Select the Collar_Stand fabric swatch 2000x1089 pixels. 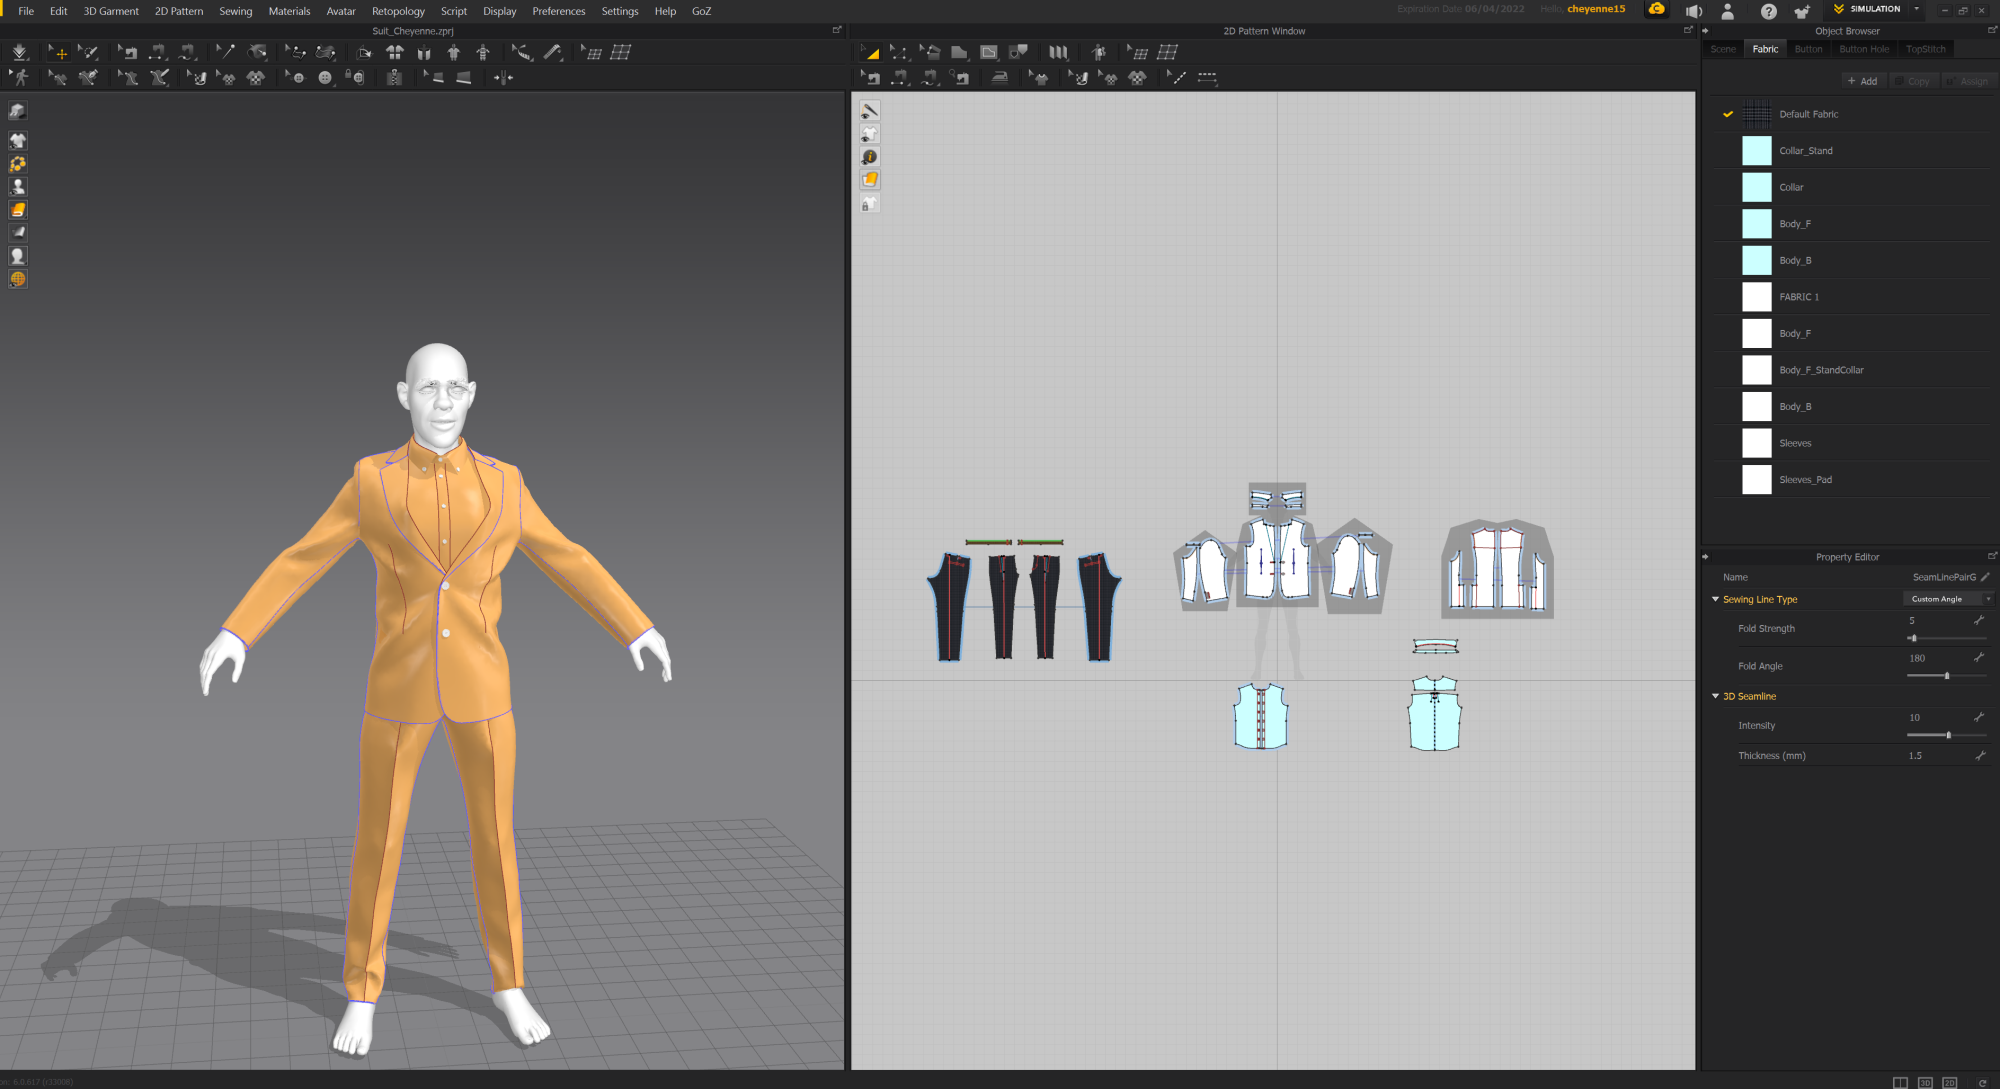point(1757,151)
